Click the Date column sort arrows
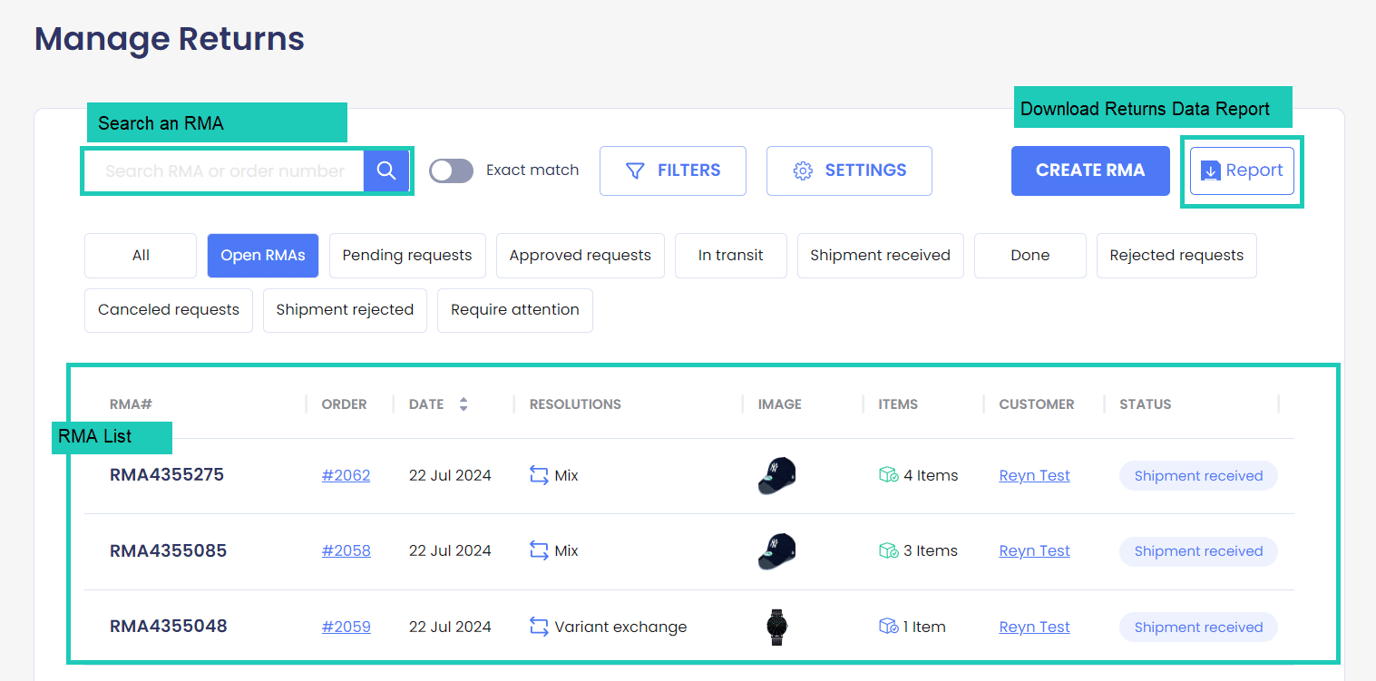Screen dimensions: 1376x681 [x=463, y=403]
